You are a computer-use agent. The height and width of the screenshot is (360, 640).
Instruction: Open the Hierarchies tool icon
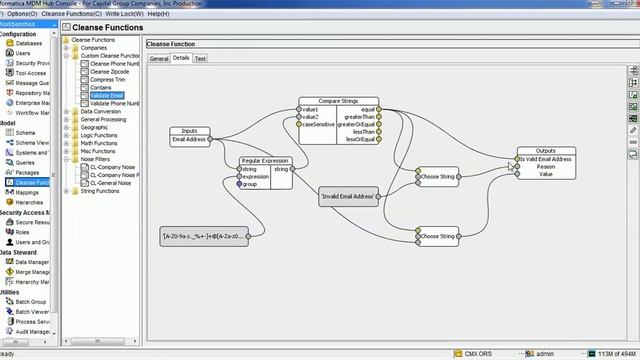tap(10, 202)
